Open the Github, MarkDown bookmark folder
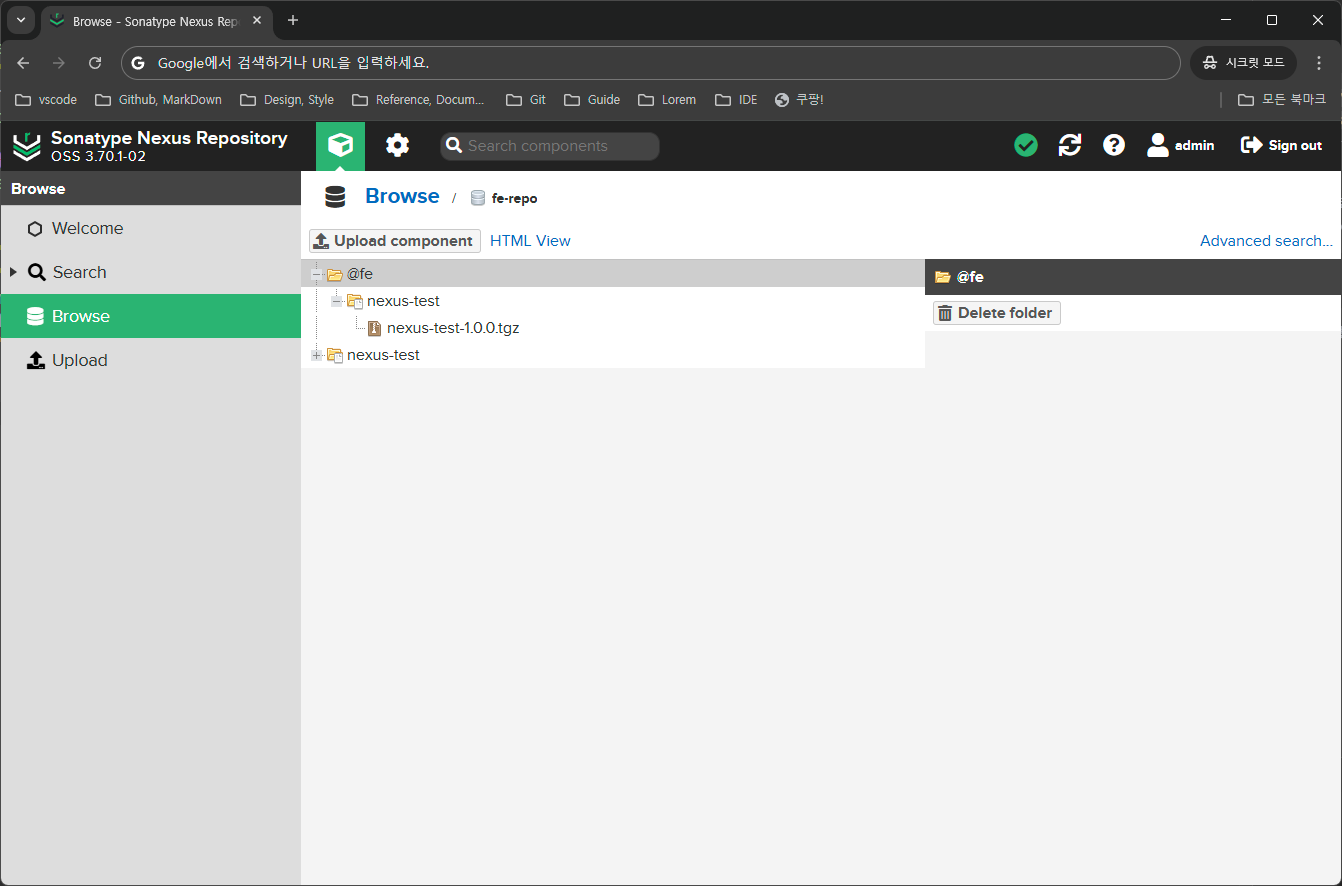Screen dimensions: 1342x886 pos(158,100)
